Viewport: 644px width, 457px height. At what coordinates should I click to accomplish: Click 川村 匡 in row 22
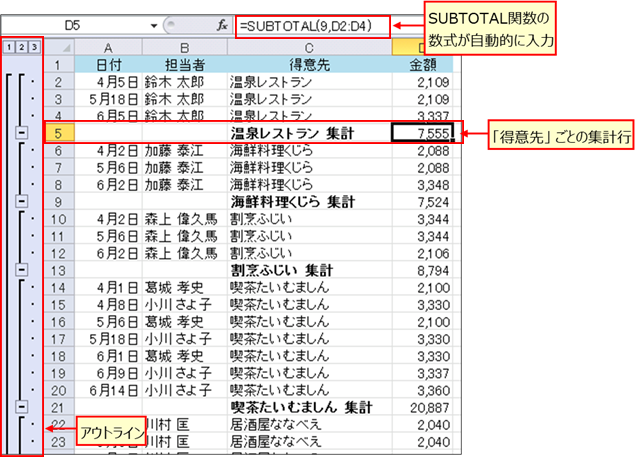tap(187, 424)
